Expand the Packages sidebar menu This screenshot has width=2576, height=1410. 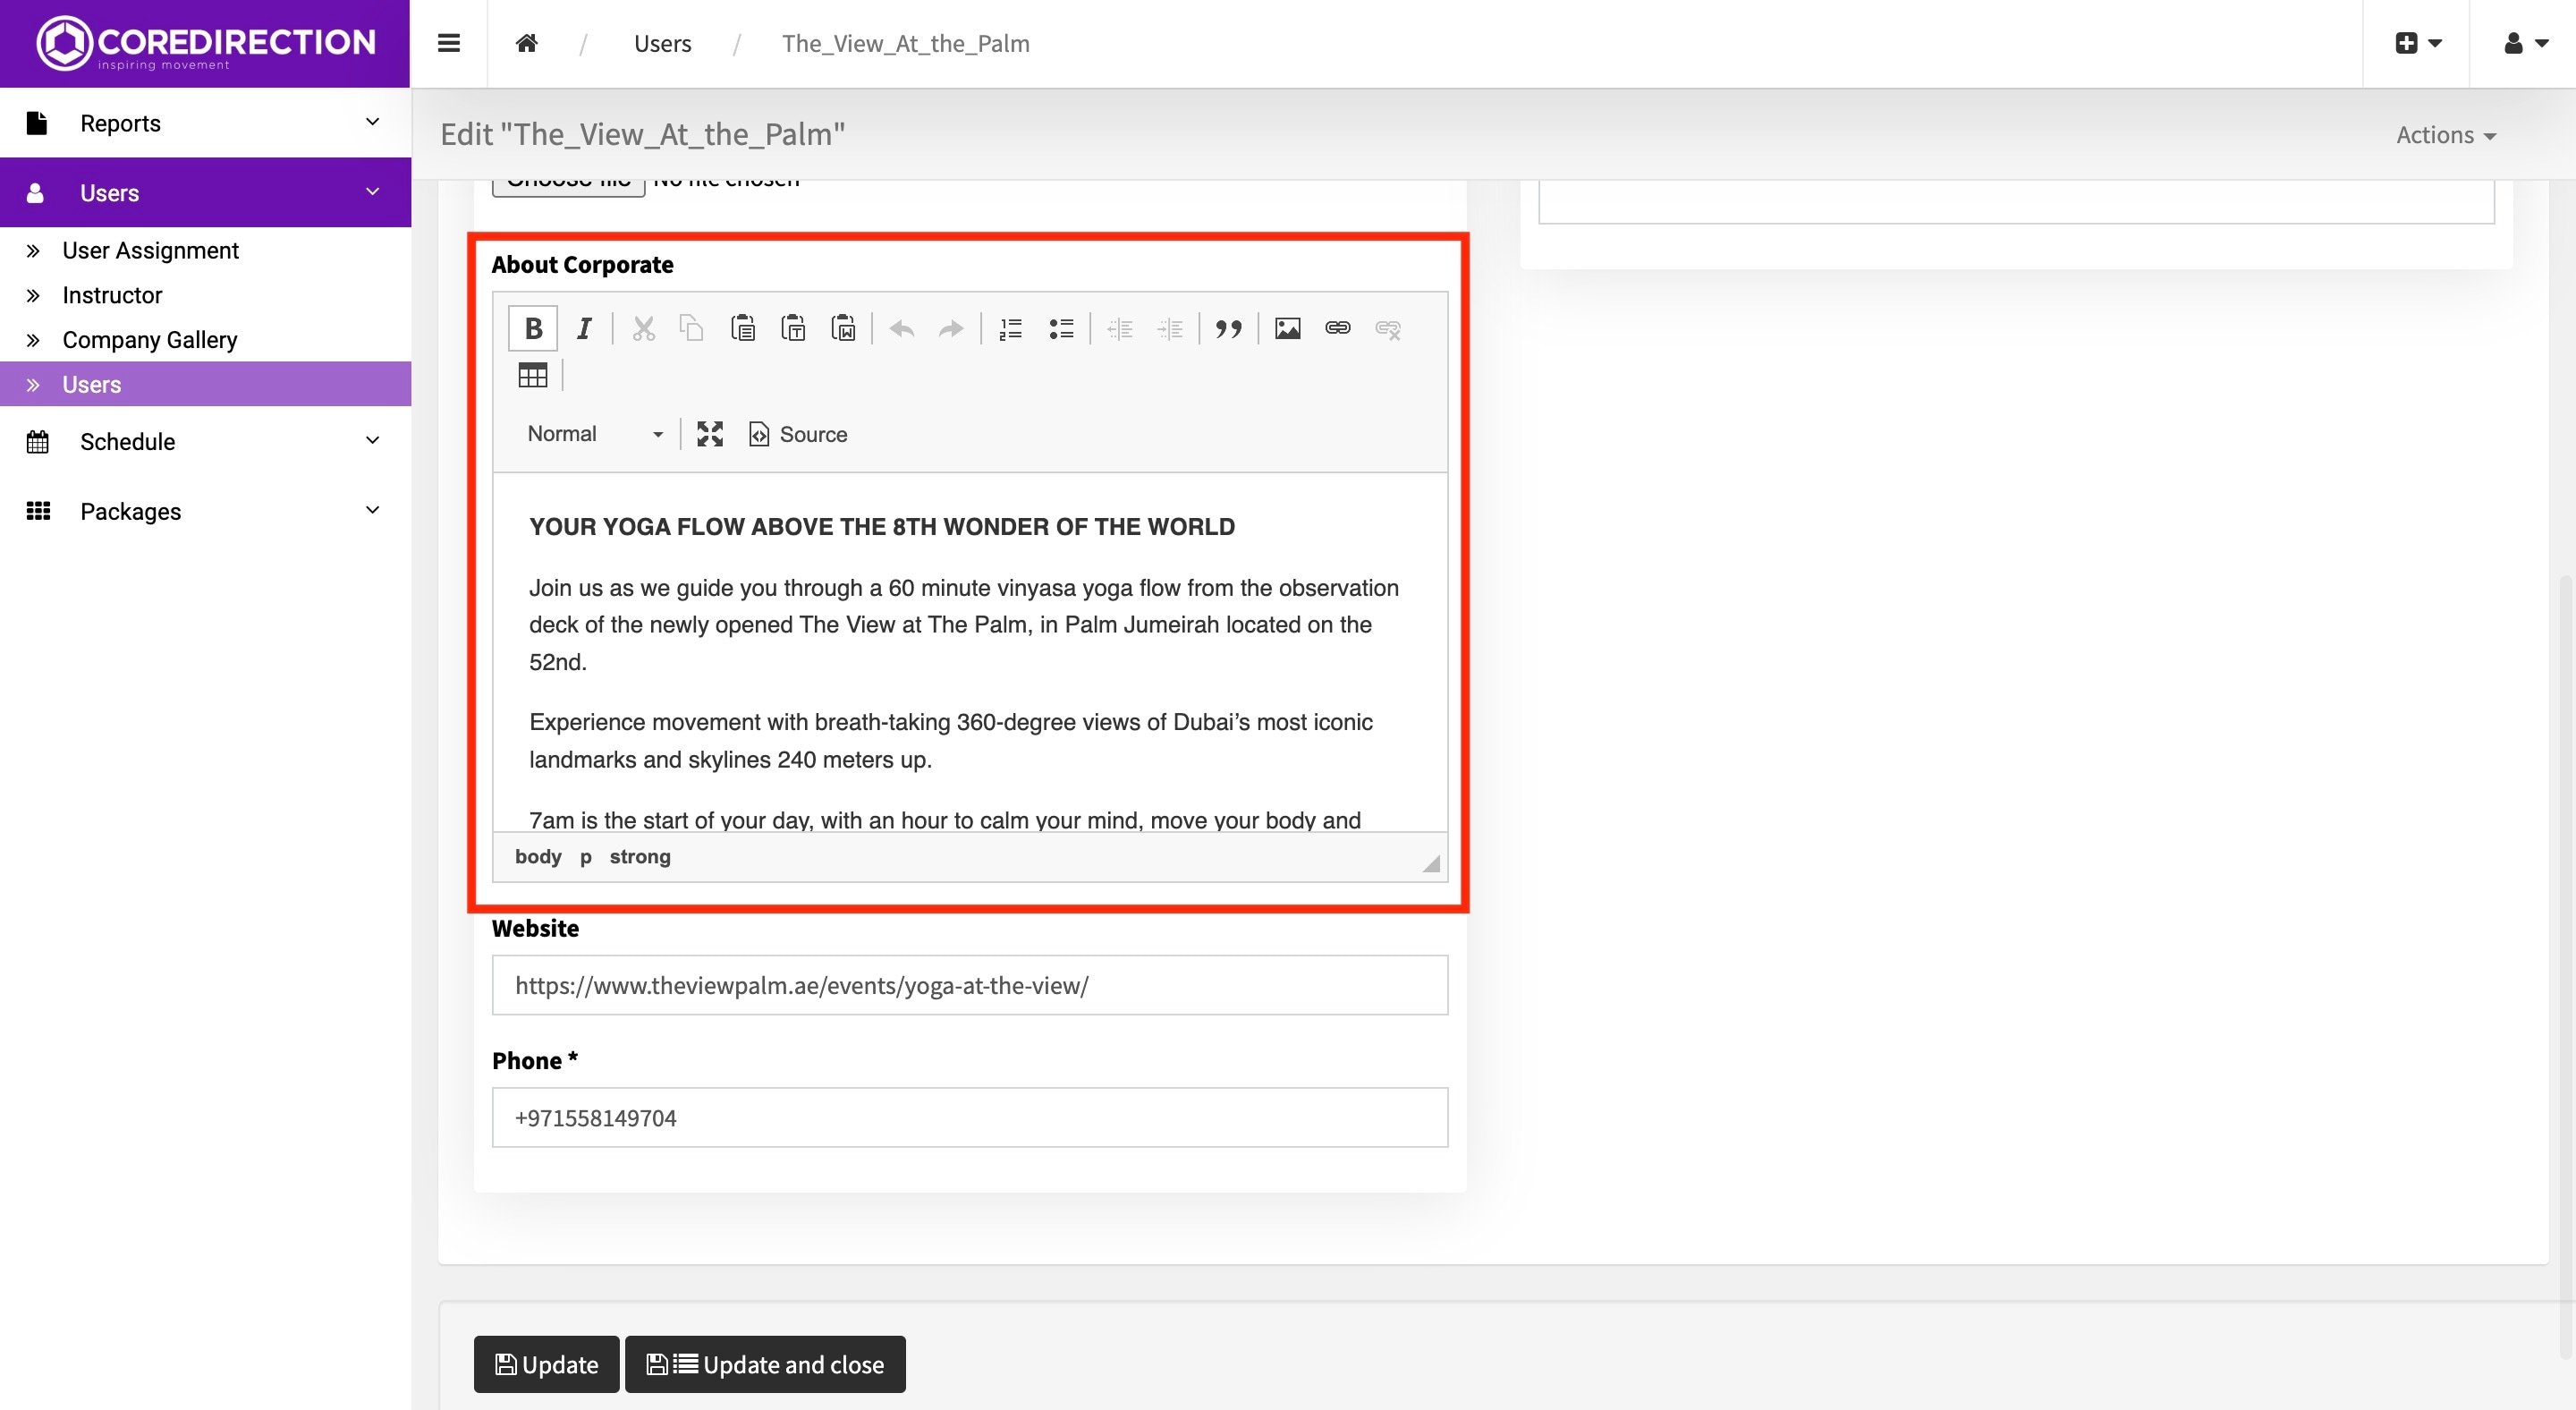(x=205, y=511)
